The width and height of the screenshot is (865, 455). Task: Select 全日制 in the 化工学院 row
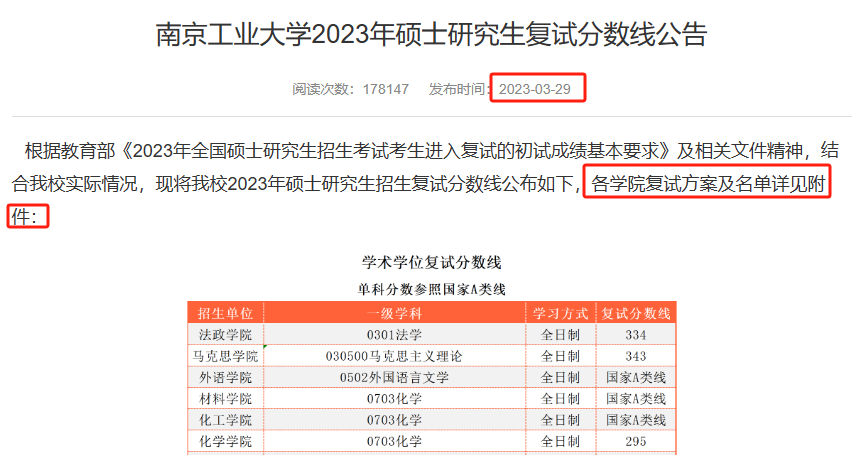(x=560, y=420)
